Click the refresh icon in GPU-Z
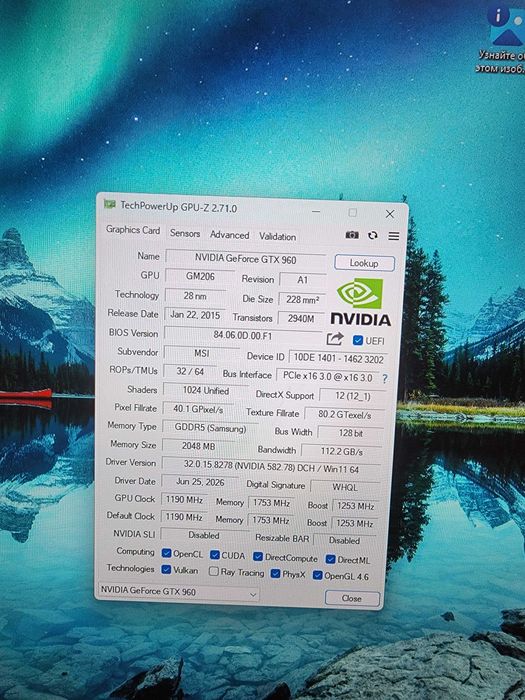 [x=373, y=235]
